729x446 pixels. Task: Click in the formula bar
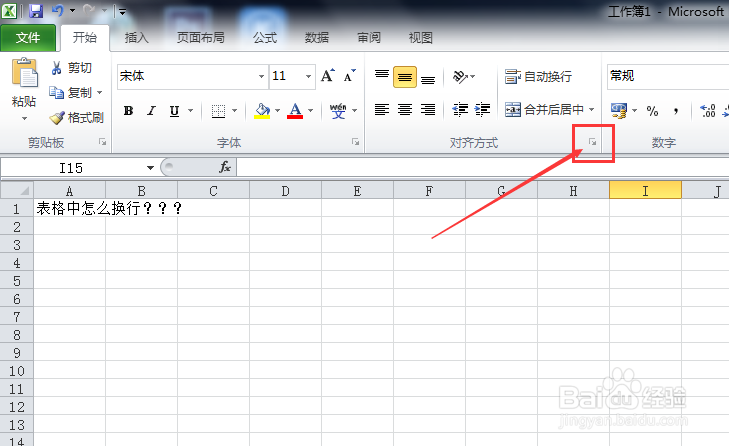tap(483, 167)
